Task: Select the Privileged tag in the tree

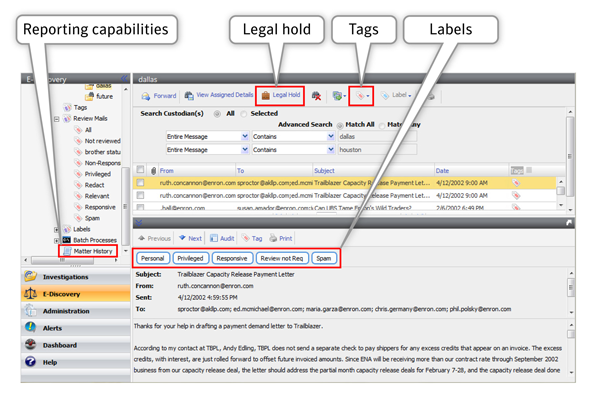Action: coord(93,174)
